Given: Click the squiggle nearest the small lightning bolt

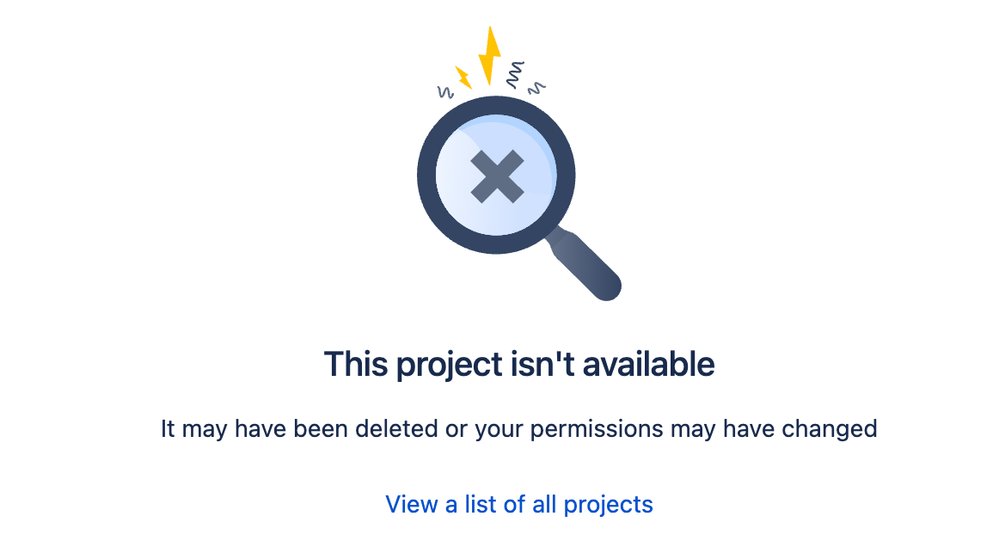Looking at the screenshot, I should (x=445, y=92).
